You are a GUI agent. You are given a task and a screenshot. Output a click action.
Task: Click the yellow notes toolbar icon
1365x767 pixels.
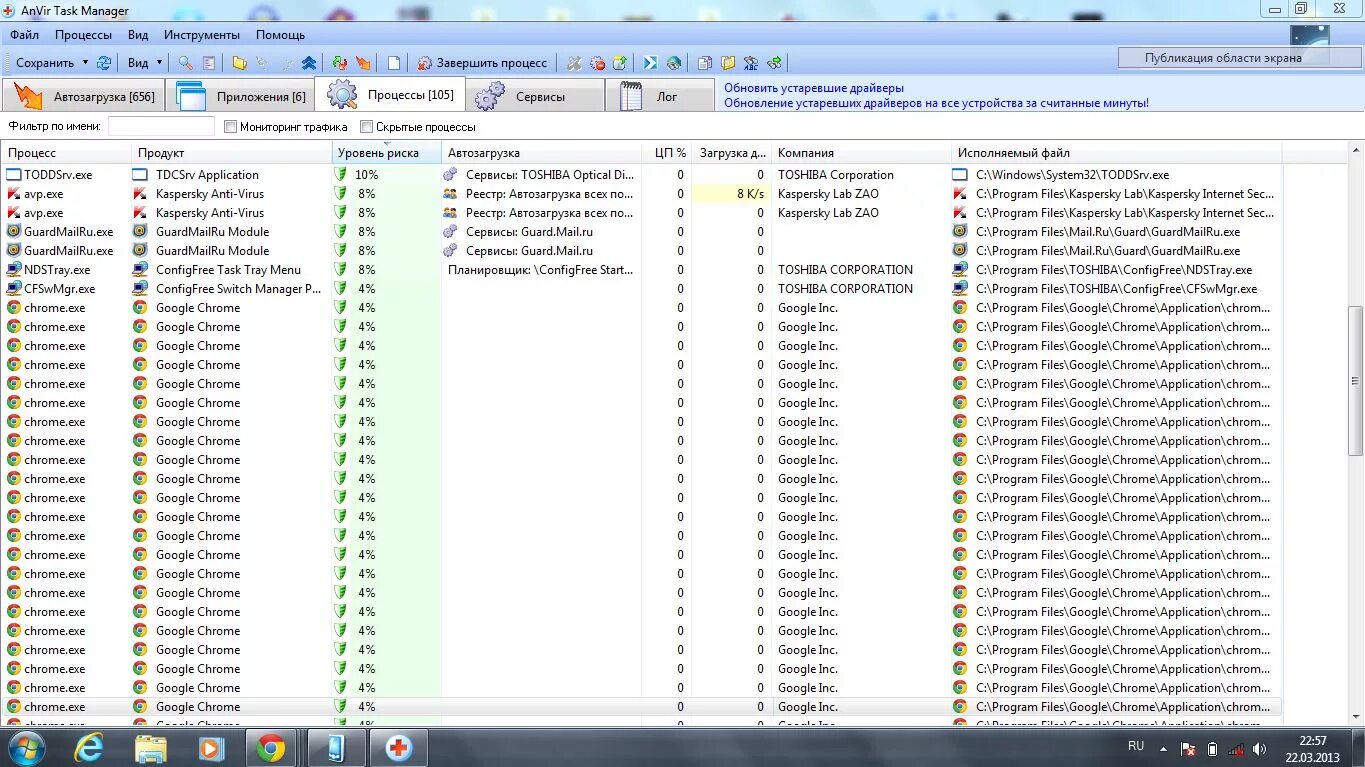pos(728,62)
